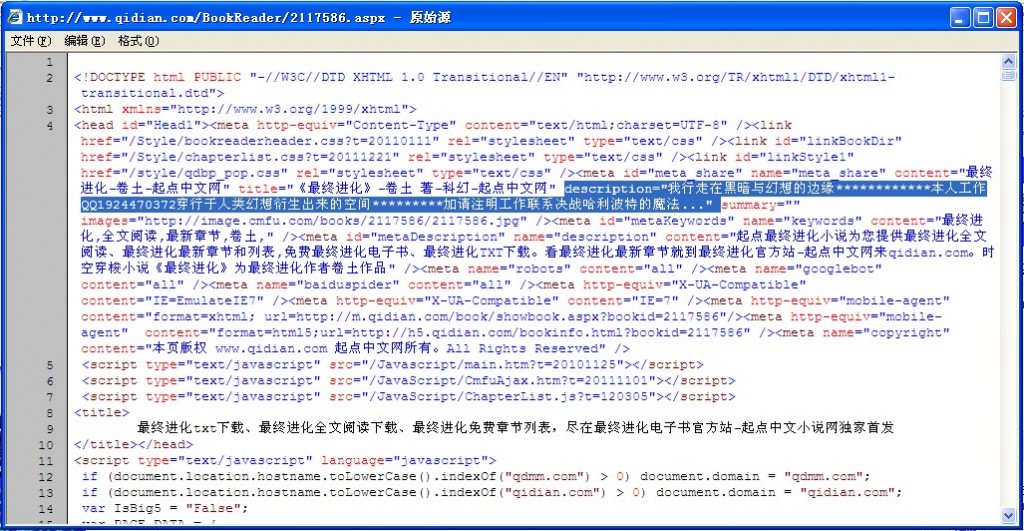Click line number 5 in the gutter
The height and width of the screenshot is (531, 1024).
[x=49, y=365]
